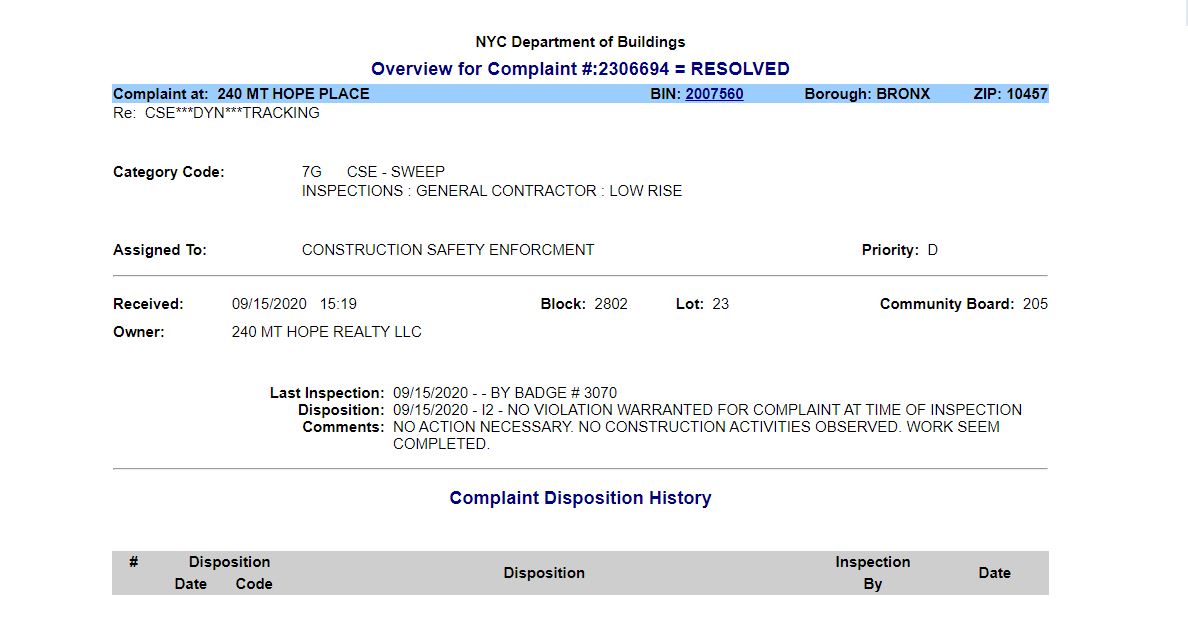
Task: Click the 'Owner:' label
Action: [139, 332]
